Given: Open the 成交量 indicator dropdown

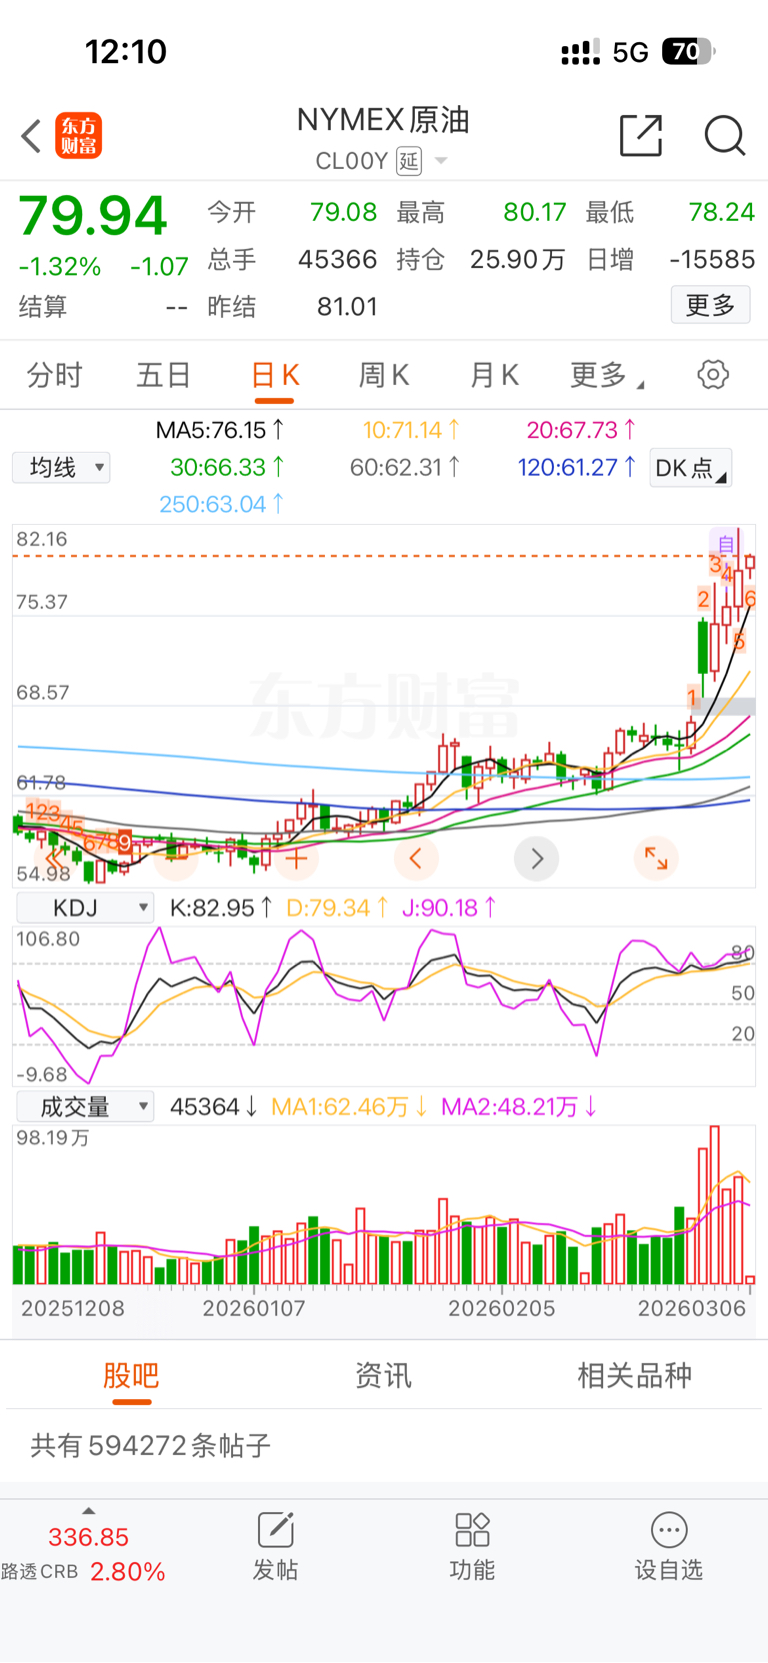Looking at the screenshot, I should [x=84, y=1107].
